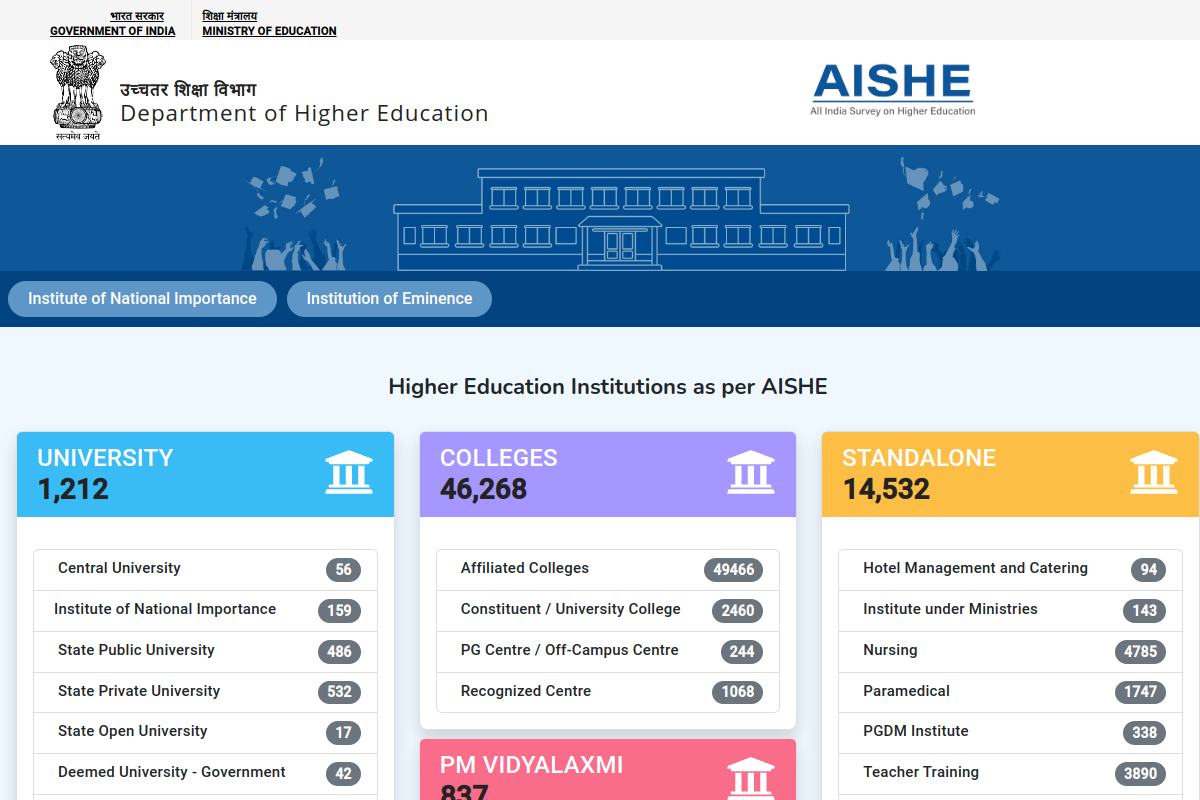Click the 94 count badge

(1148, 570)
